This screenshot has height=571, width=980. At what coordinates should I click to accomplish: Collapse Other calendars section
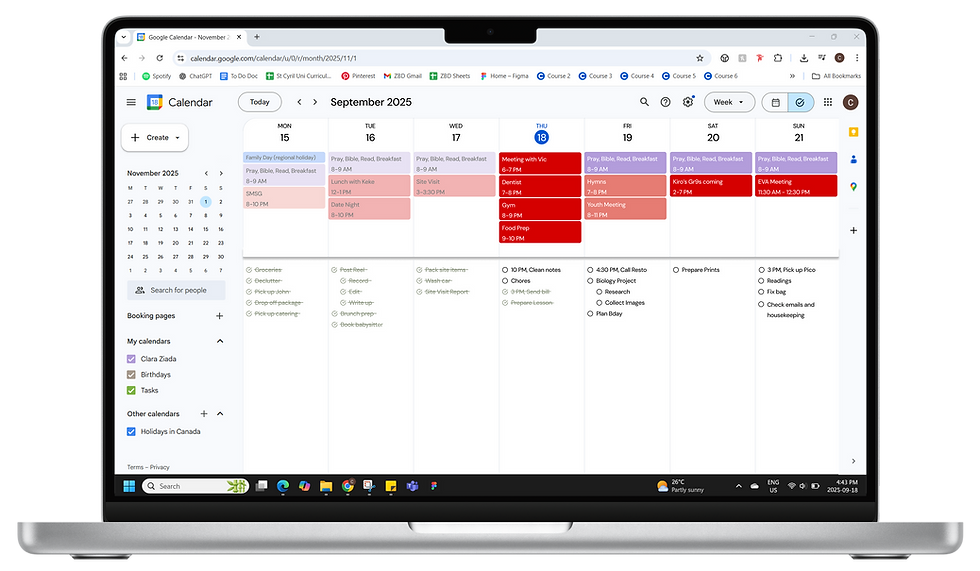pyautogui.click(x=220, y=414)
